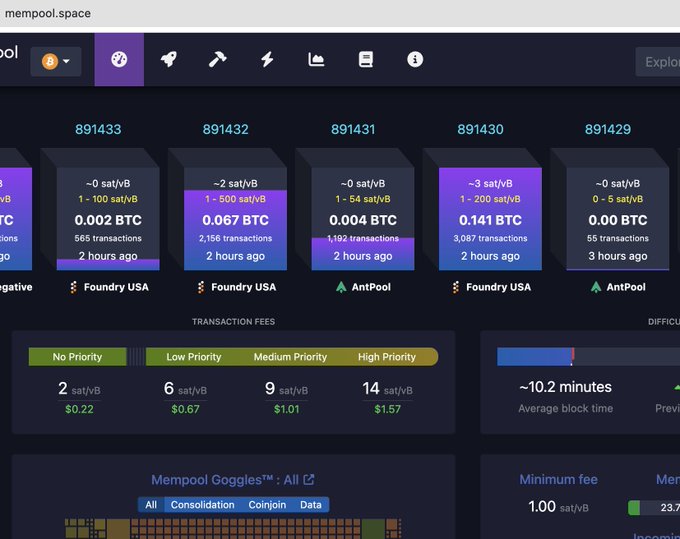Select the block cube with 3,087 transactions
The image size is (680, 539).
[490, 219]
